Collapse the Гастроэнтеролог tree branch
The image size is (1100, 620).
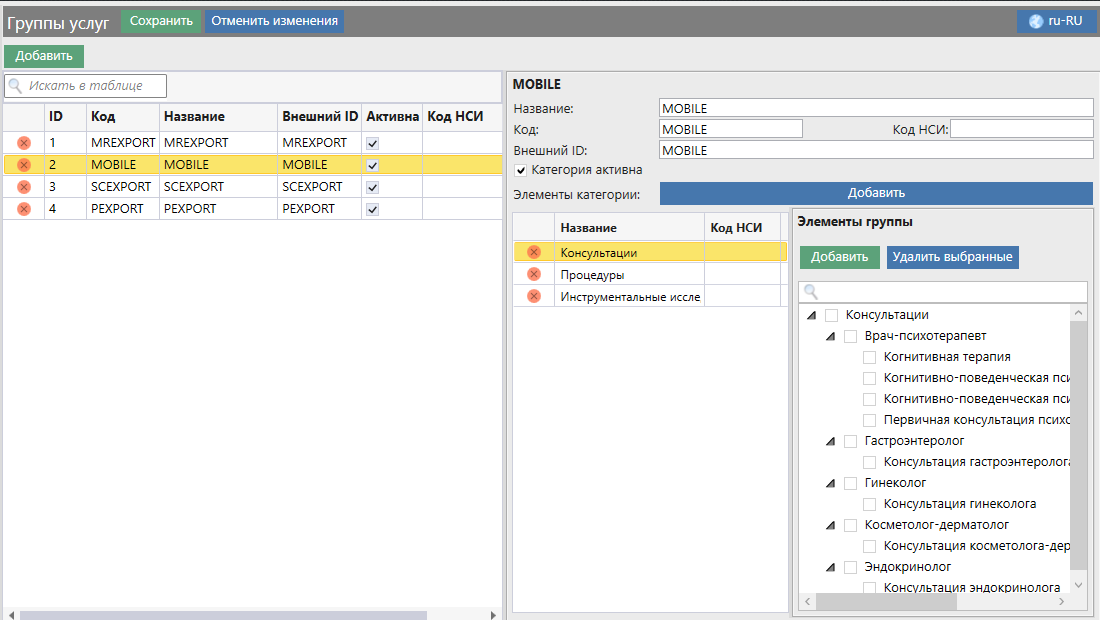(x=830, y=441)
